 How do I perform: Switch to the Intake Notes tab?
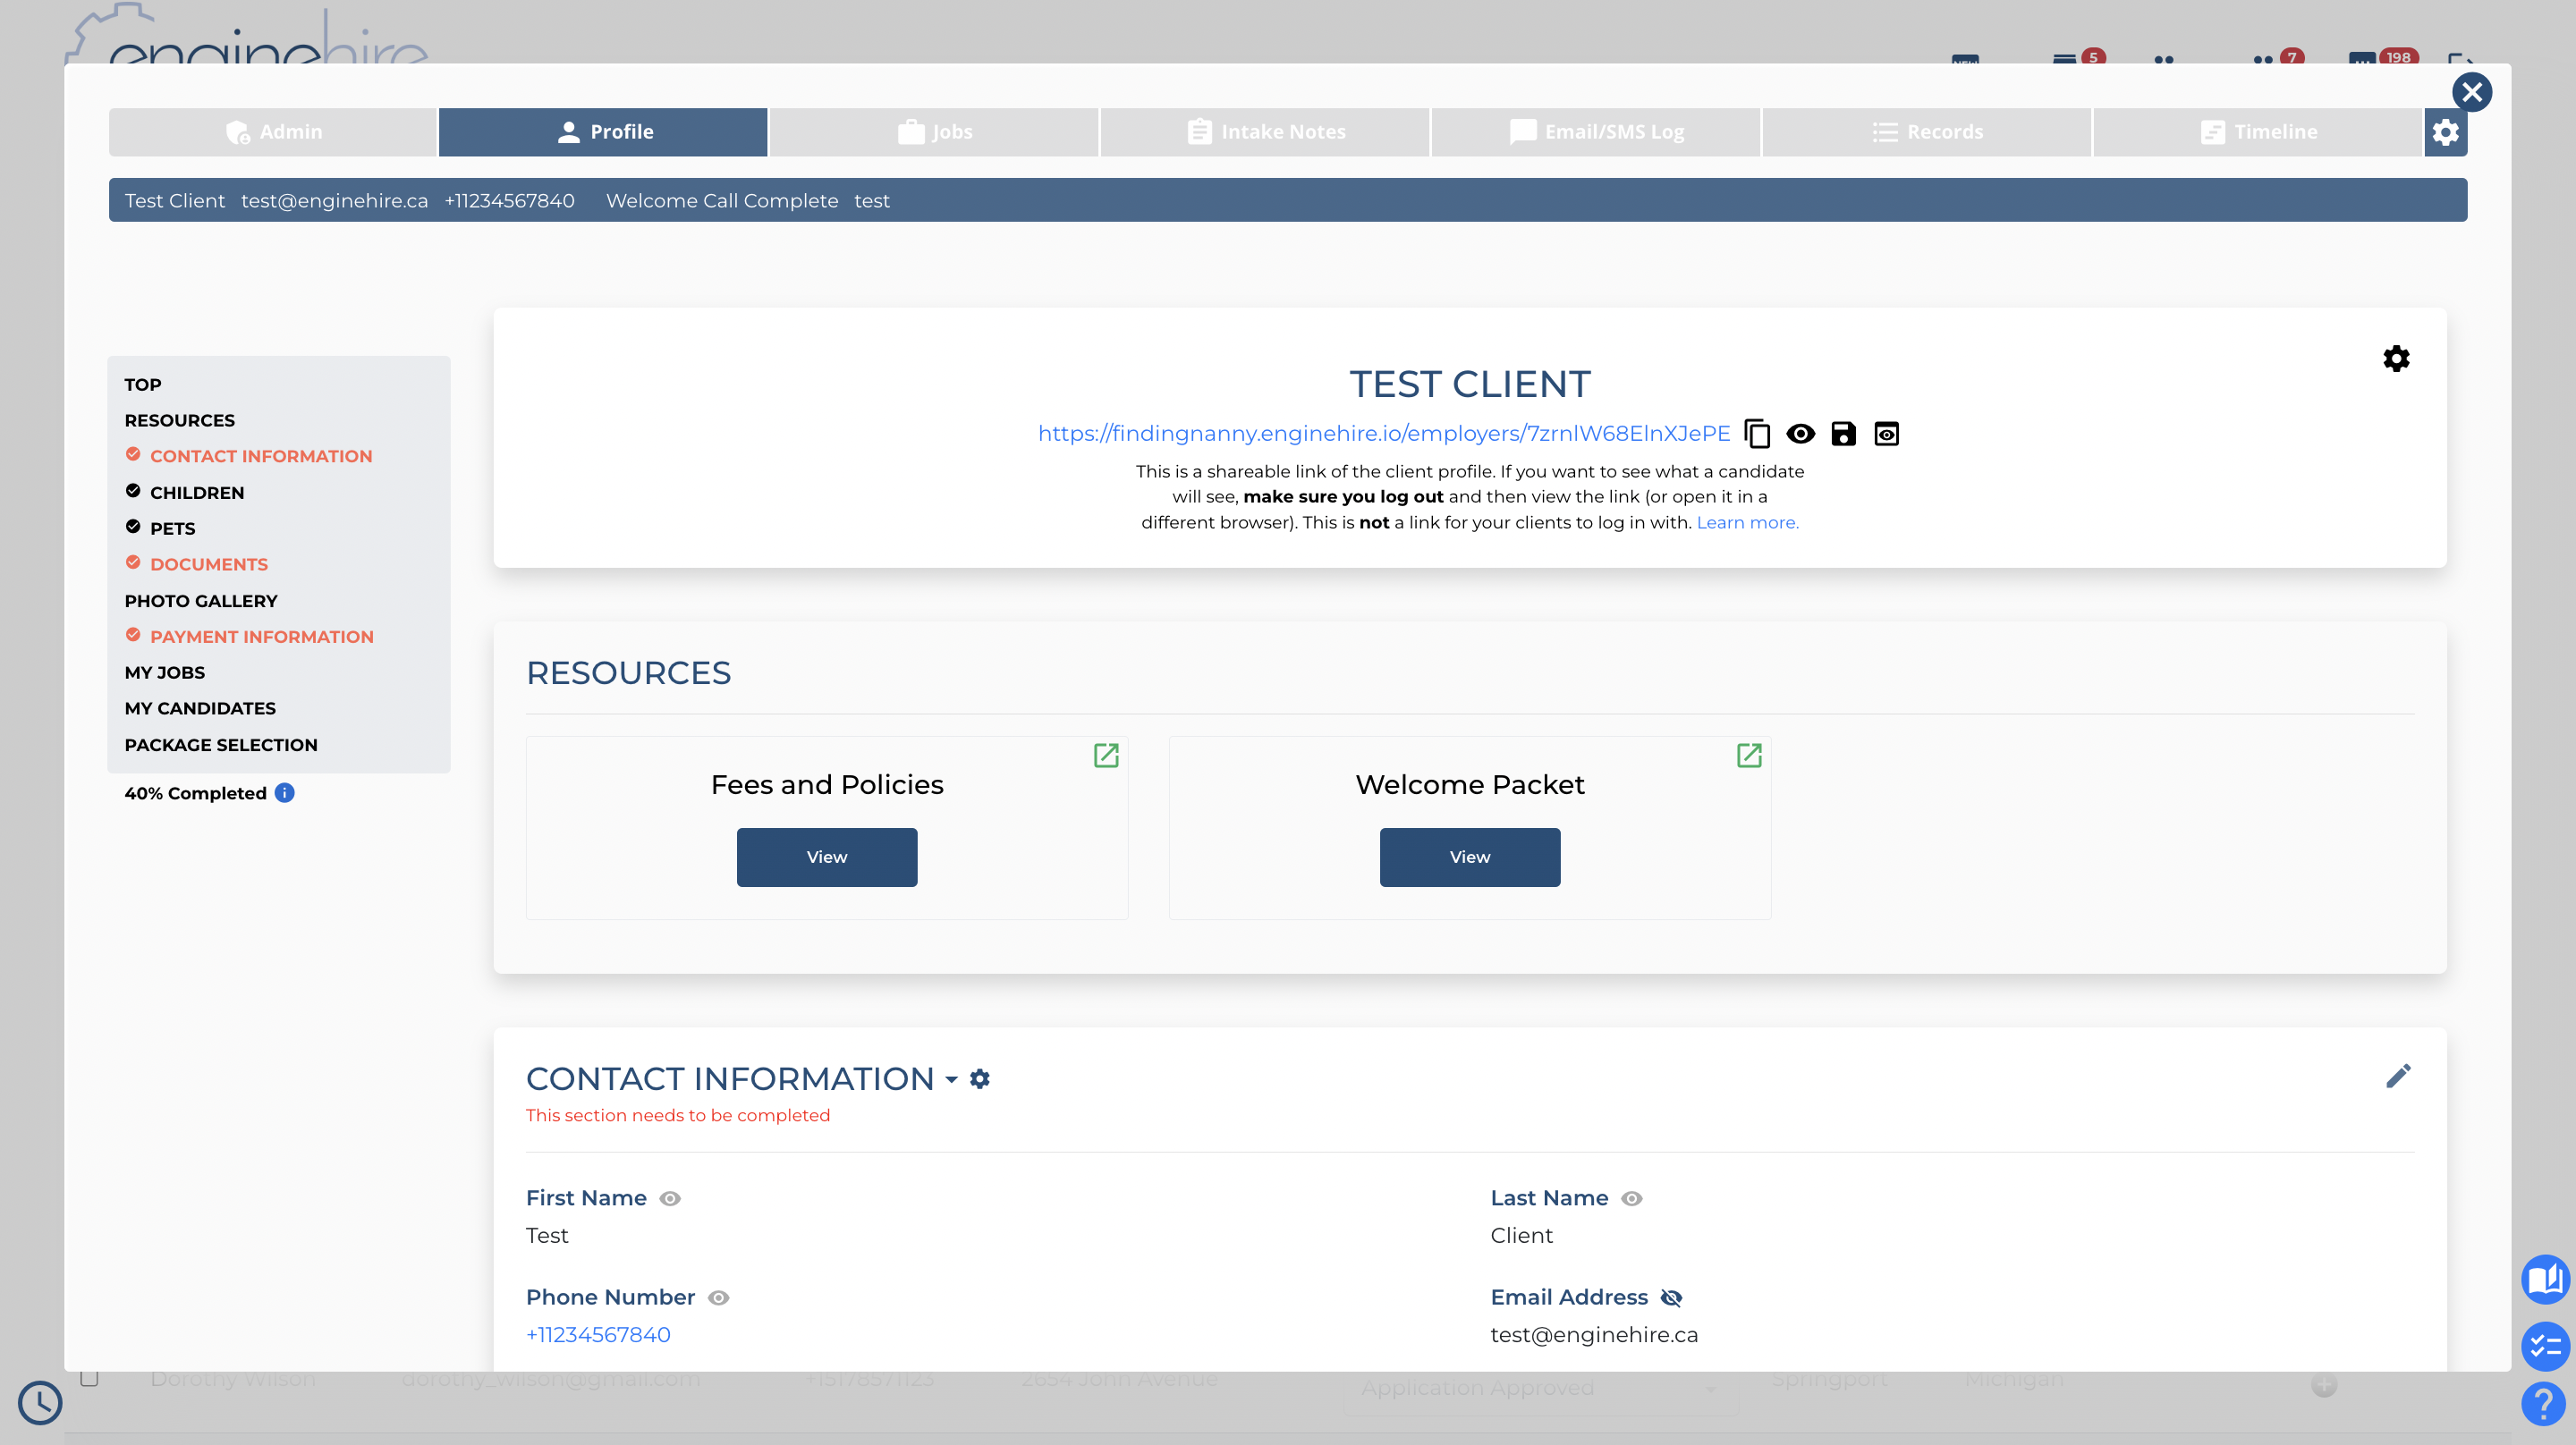click(x=1265, y=132)
